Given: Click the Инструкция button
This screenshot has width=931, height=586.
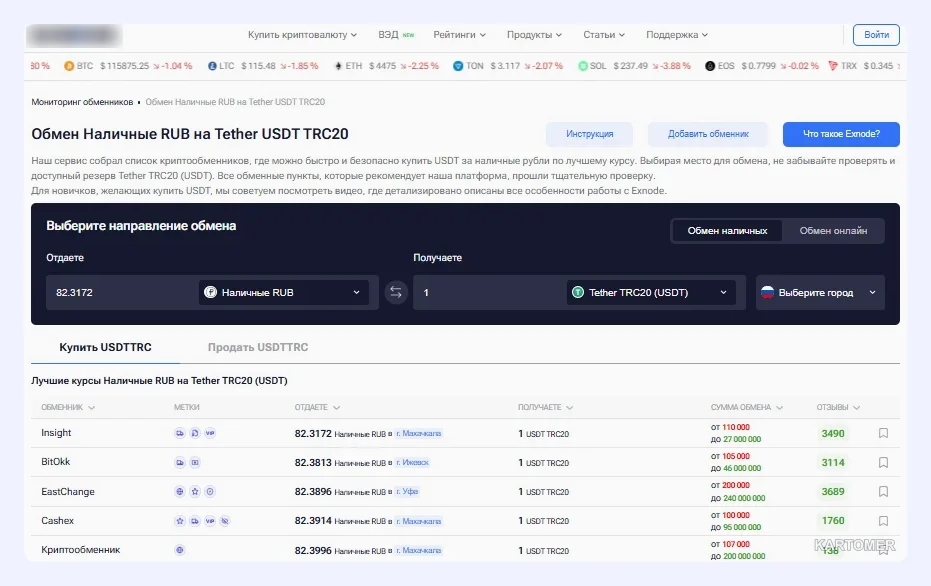Looking at the screenshot, I should (x=589, y=134).
